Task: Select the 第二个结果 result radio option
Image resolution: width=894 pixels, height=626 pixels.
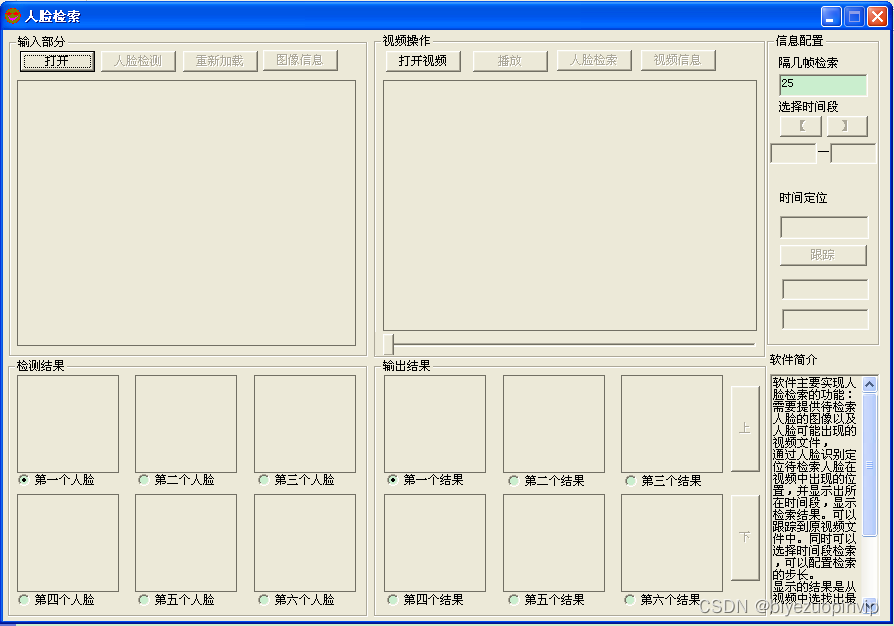Action: pos(512,479)
